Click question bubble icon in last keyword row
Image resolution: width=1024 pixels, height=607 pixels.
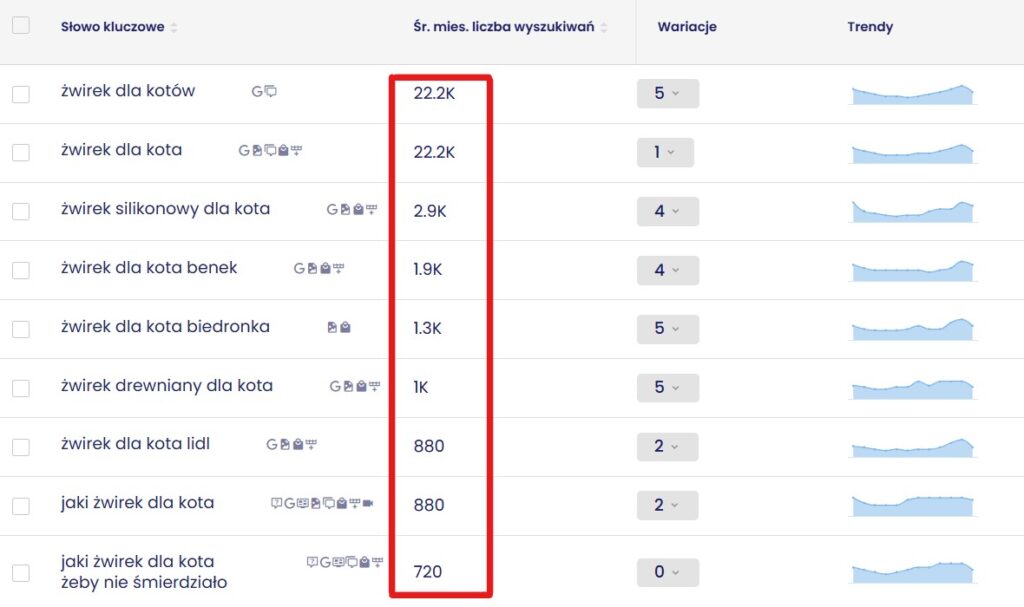312,562
